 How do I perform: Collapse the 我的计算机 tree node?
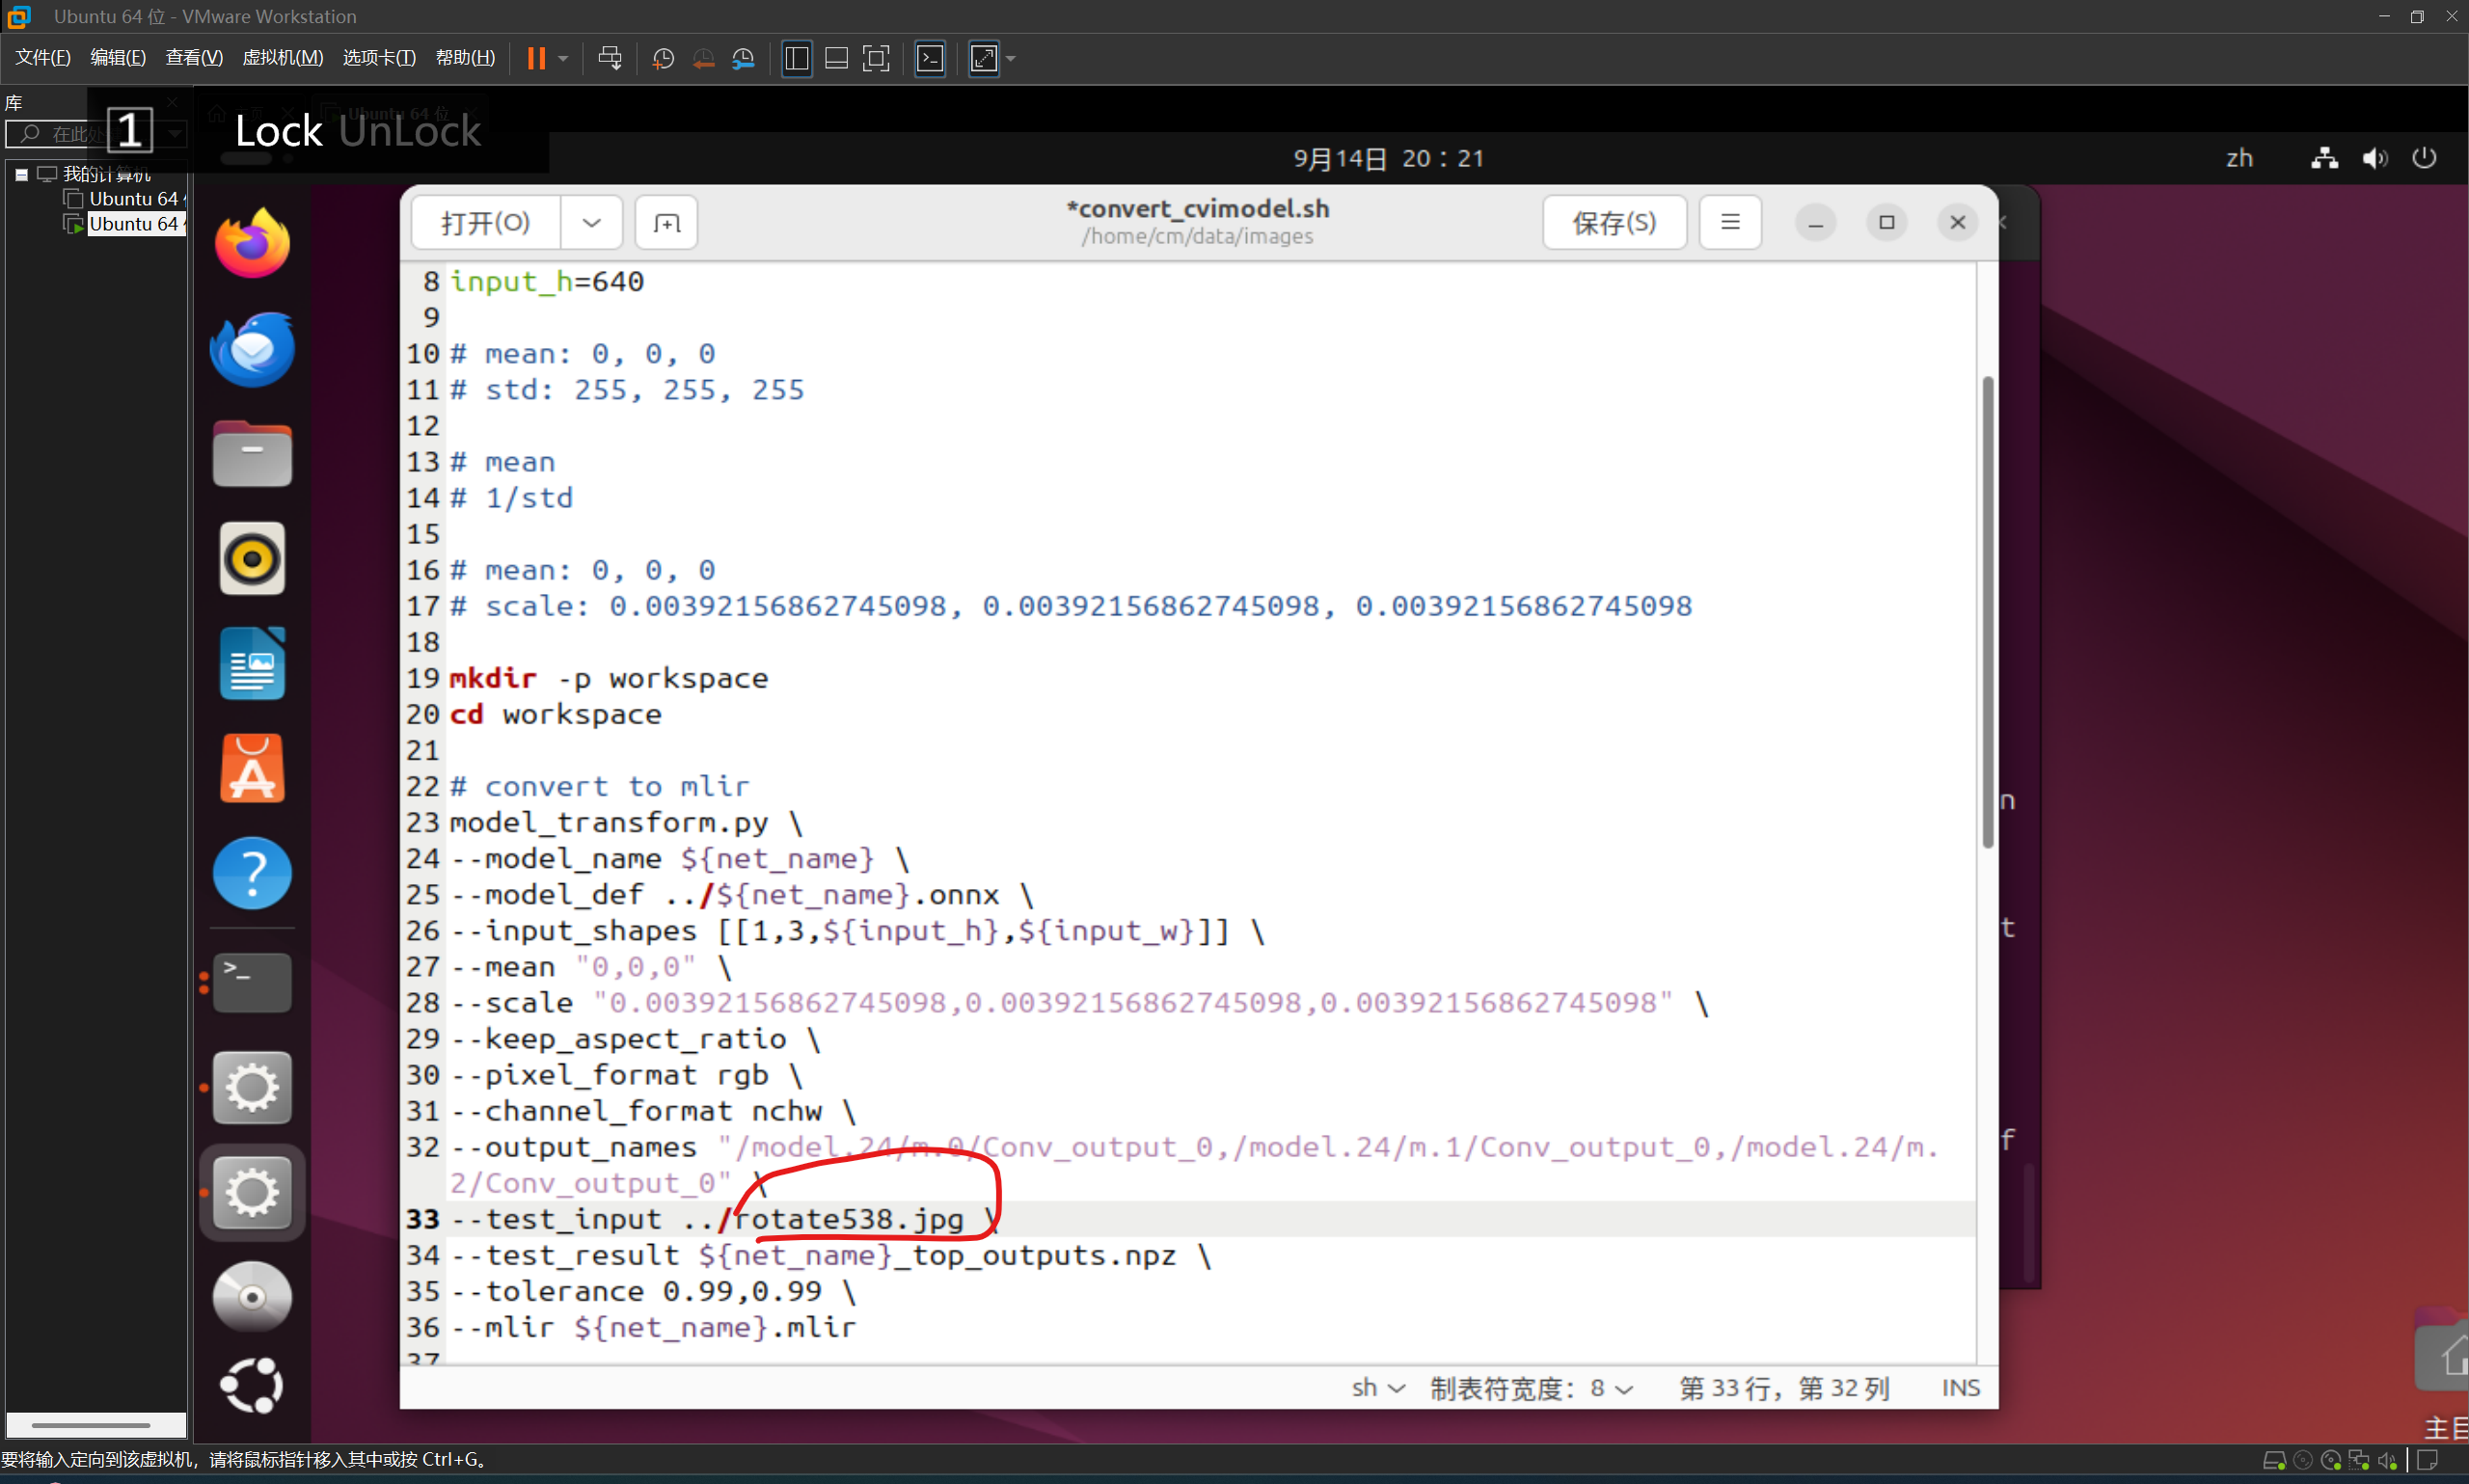click(21, 174)
